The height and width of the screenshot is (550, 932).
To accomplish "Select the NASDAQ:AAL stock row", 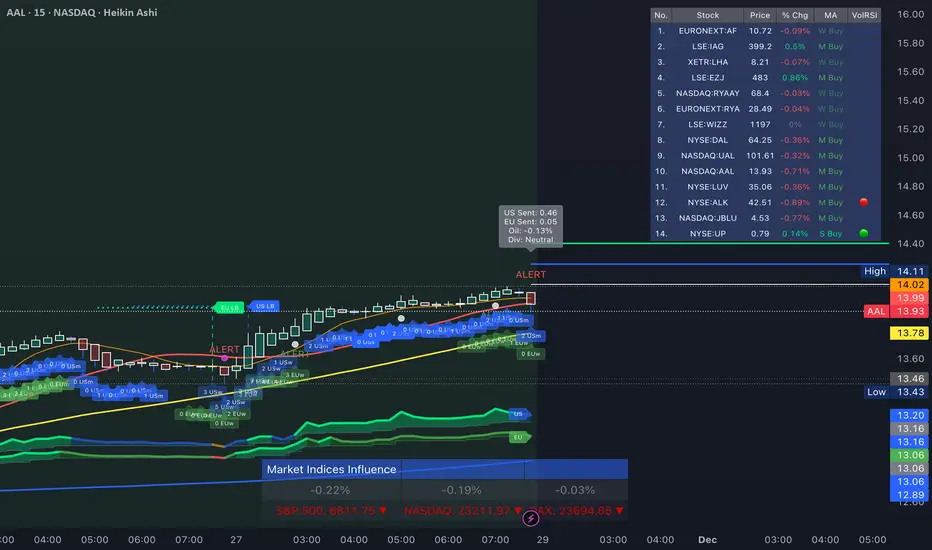I will pos(766,171).
